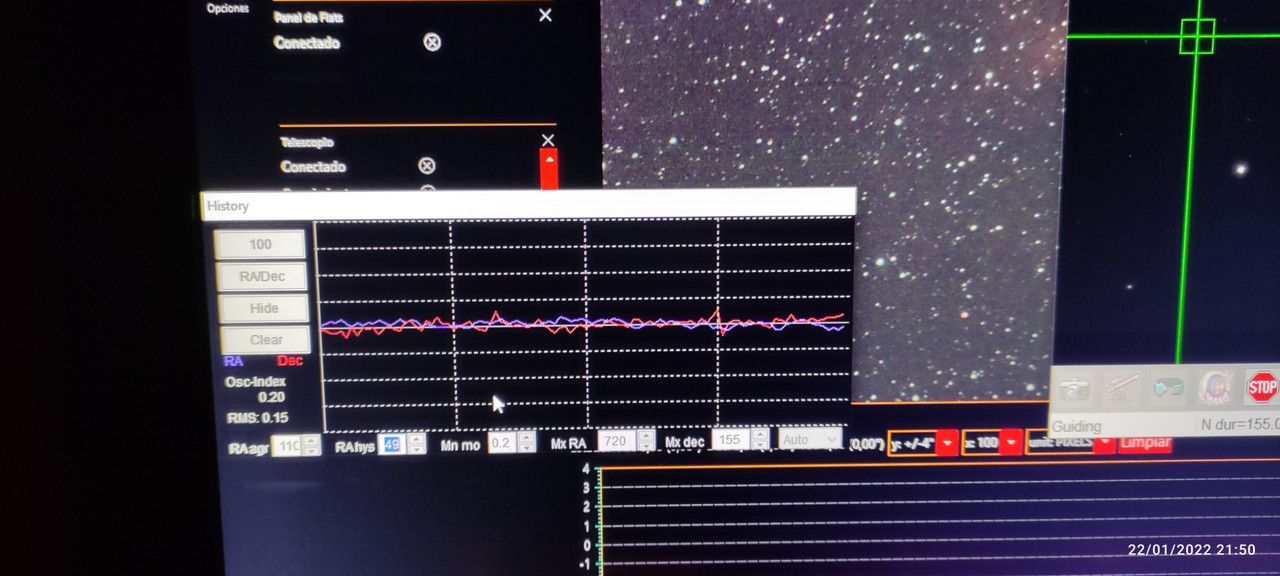
Task: Click the 'N dur=155.0' status text
Action: pos(1239,425)
